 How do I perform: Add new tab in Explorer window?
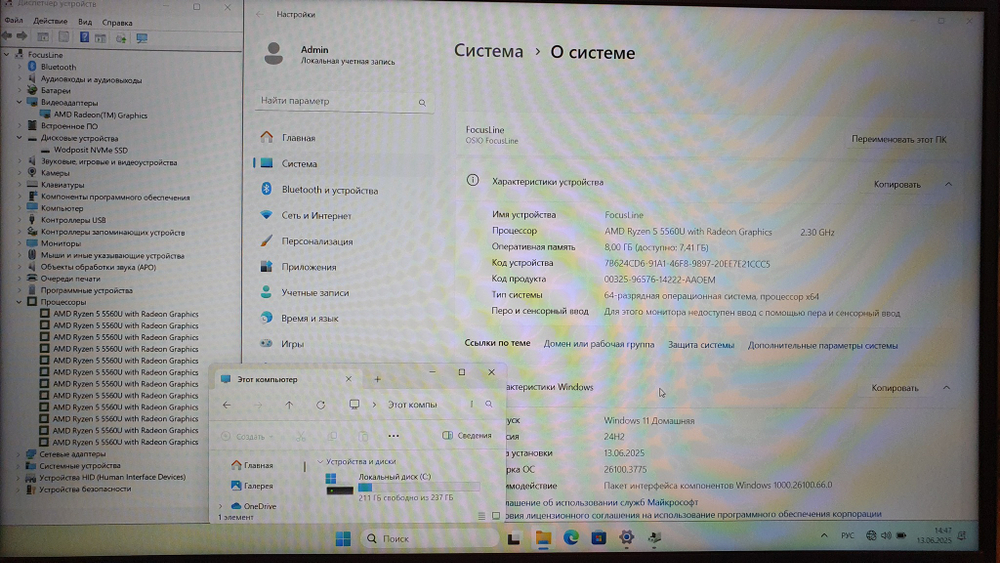pyautogui.click(x=377, y=379)
